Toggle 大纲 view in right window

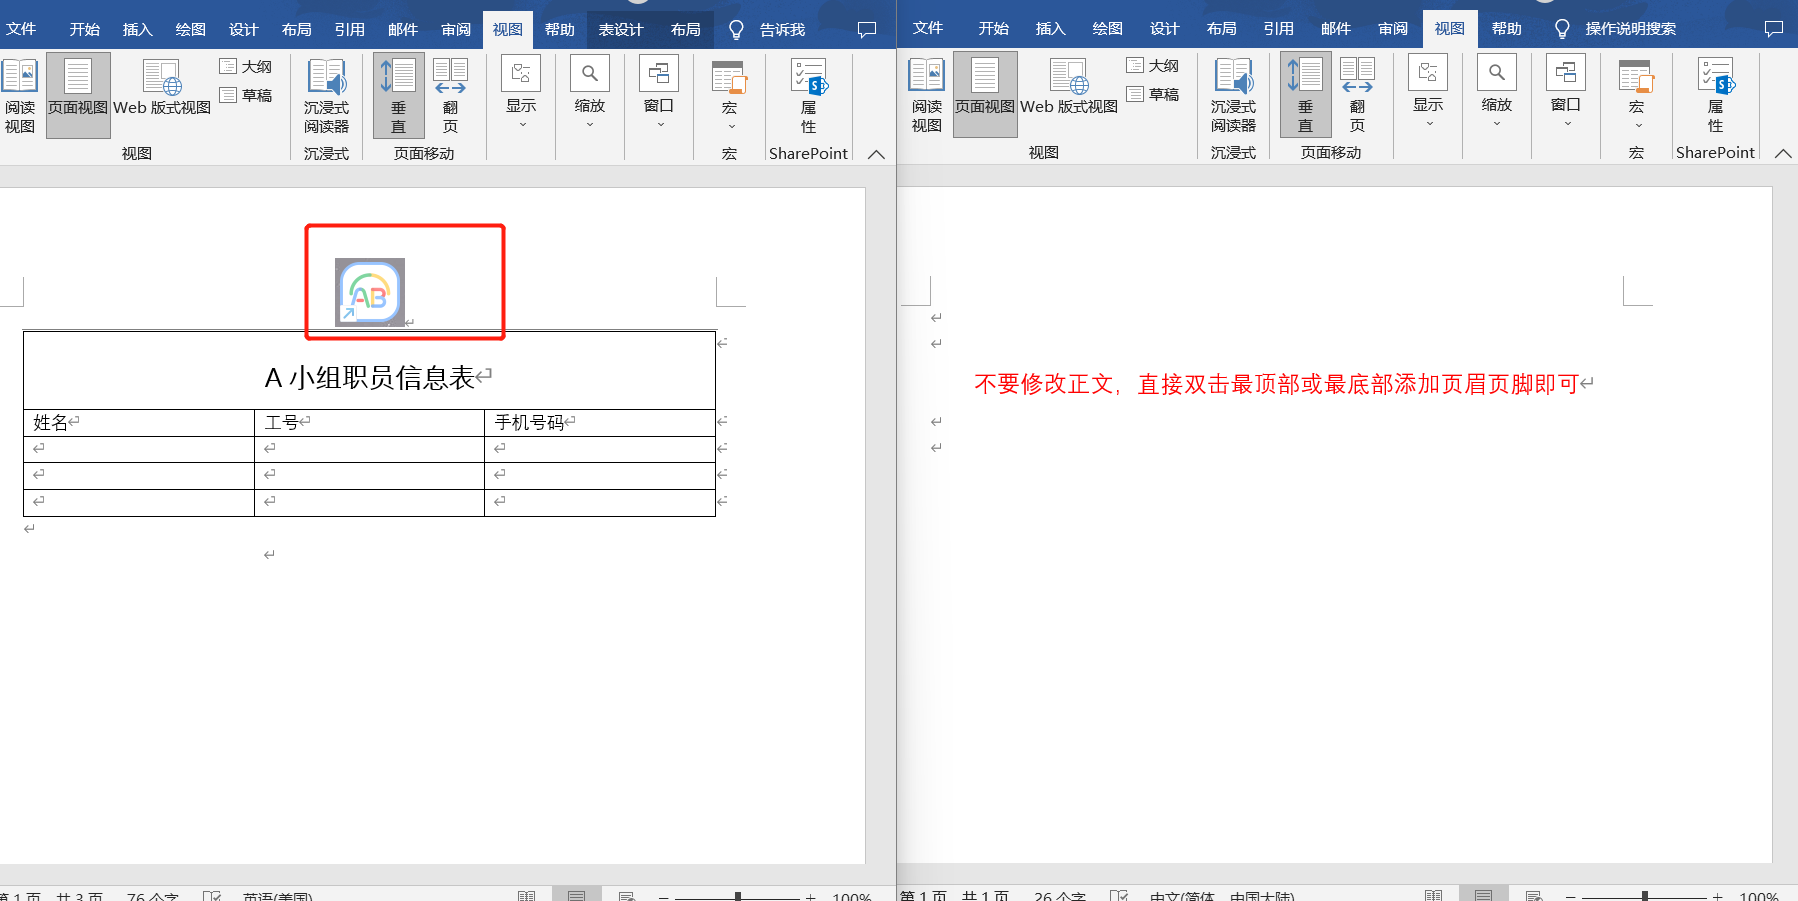click(x=1154, y=66)
